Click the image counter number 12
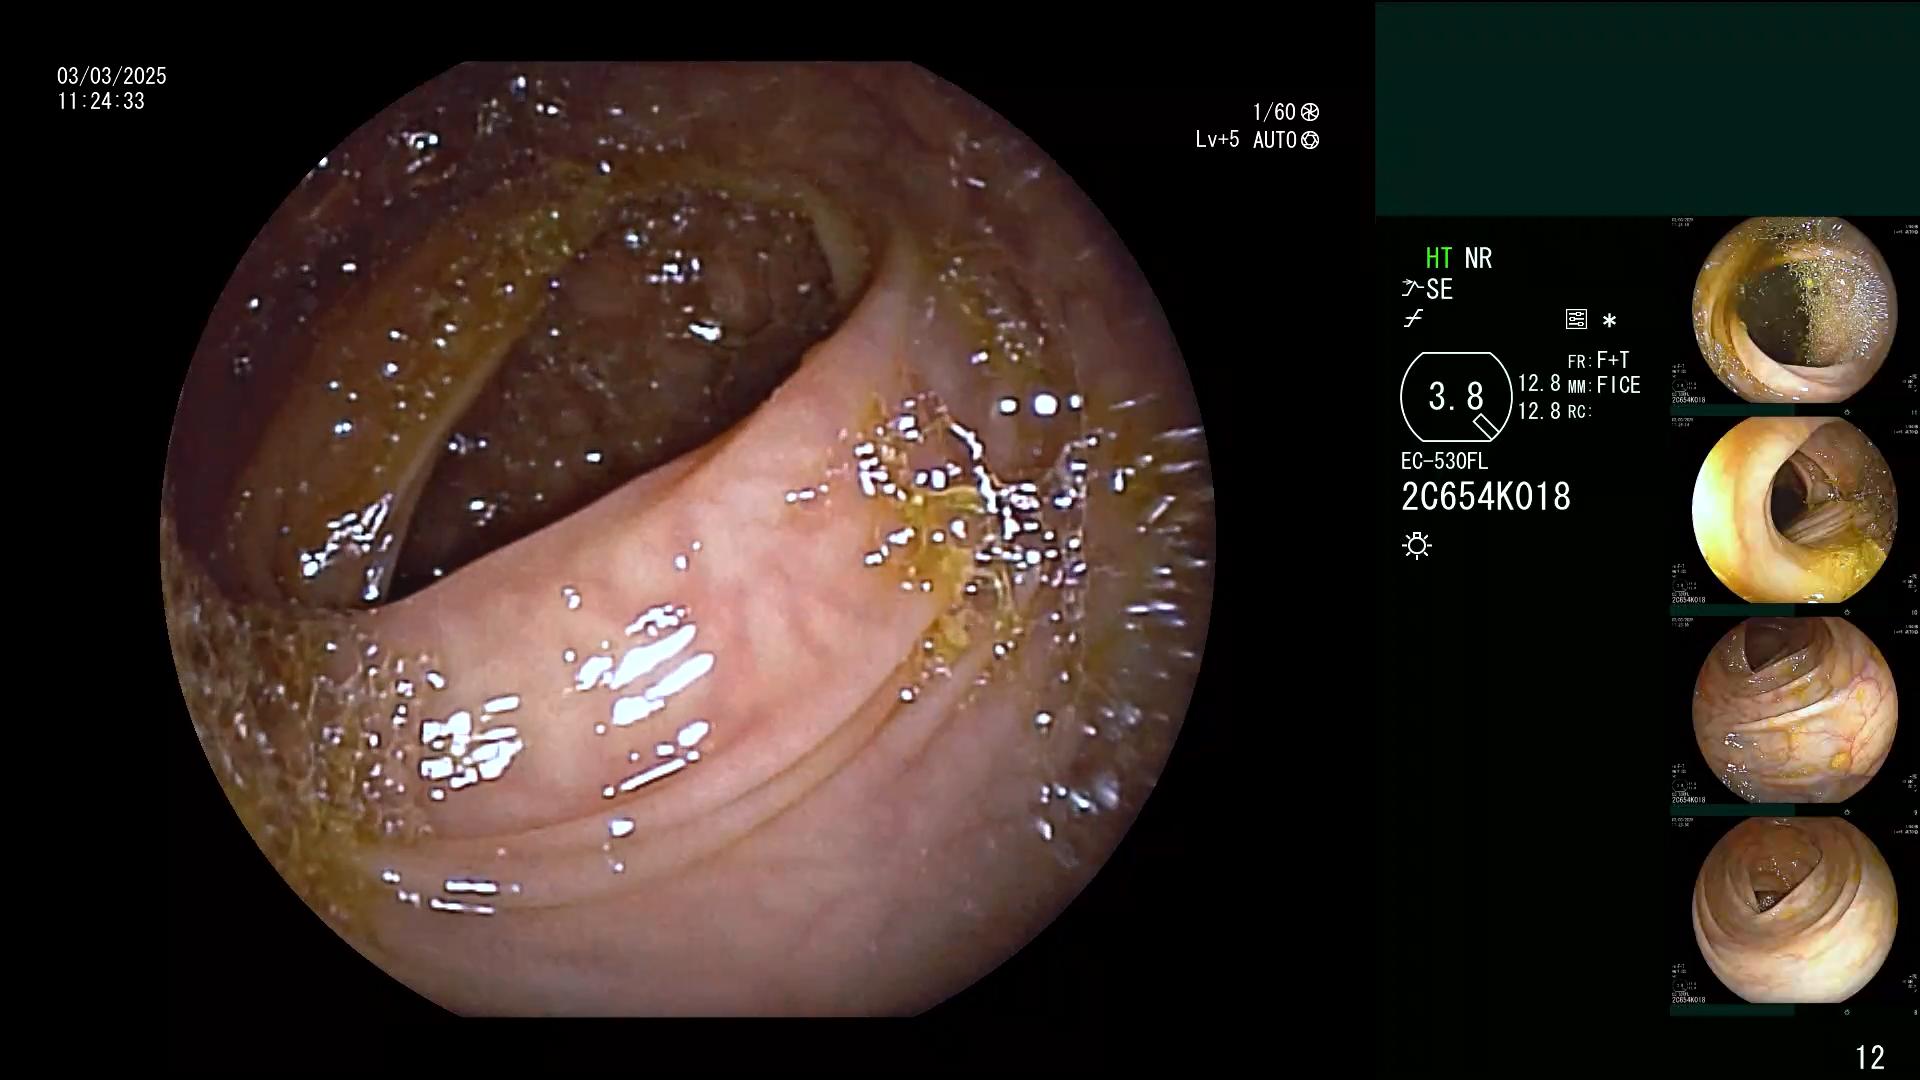The image size is (1920, 1080). point(1870,1058)
